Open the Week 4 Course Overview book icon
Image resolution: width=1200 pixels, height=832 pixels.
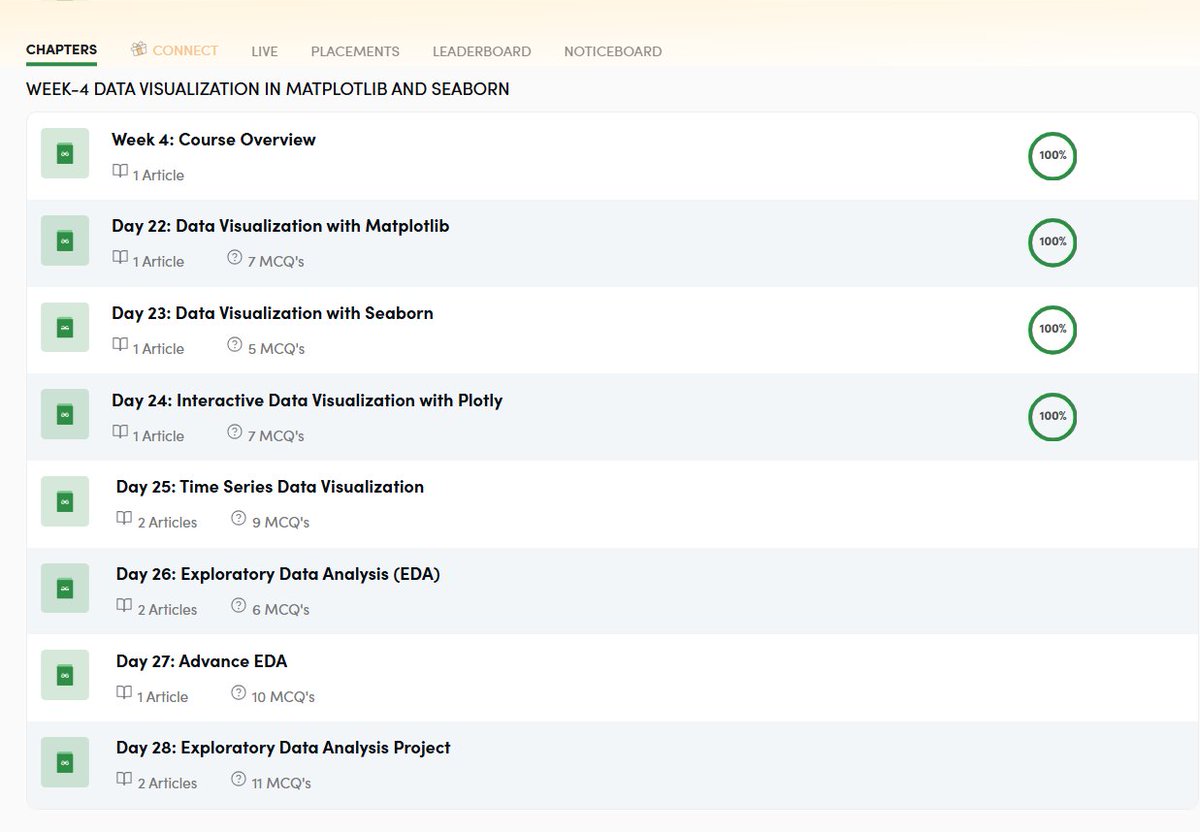(x=65, y=154)
